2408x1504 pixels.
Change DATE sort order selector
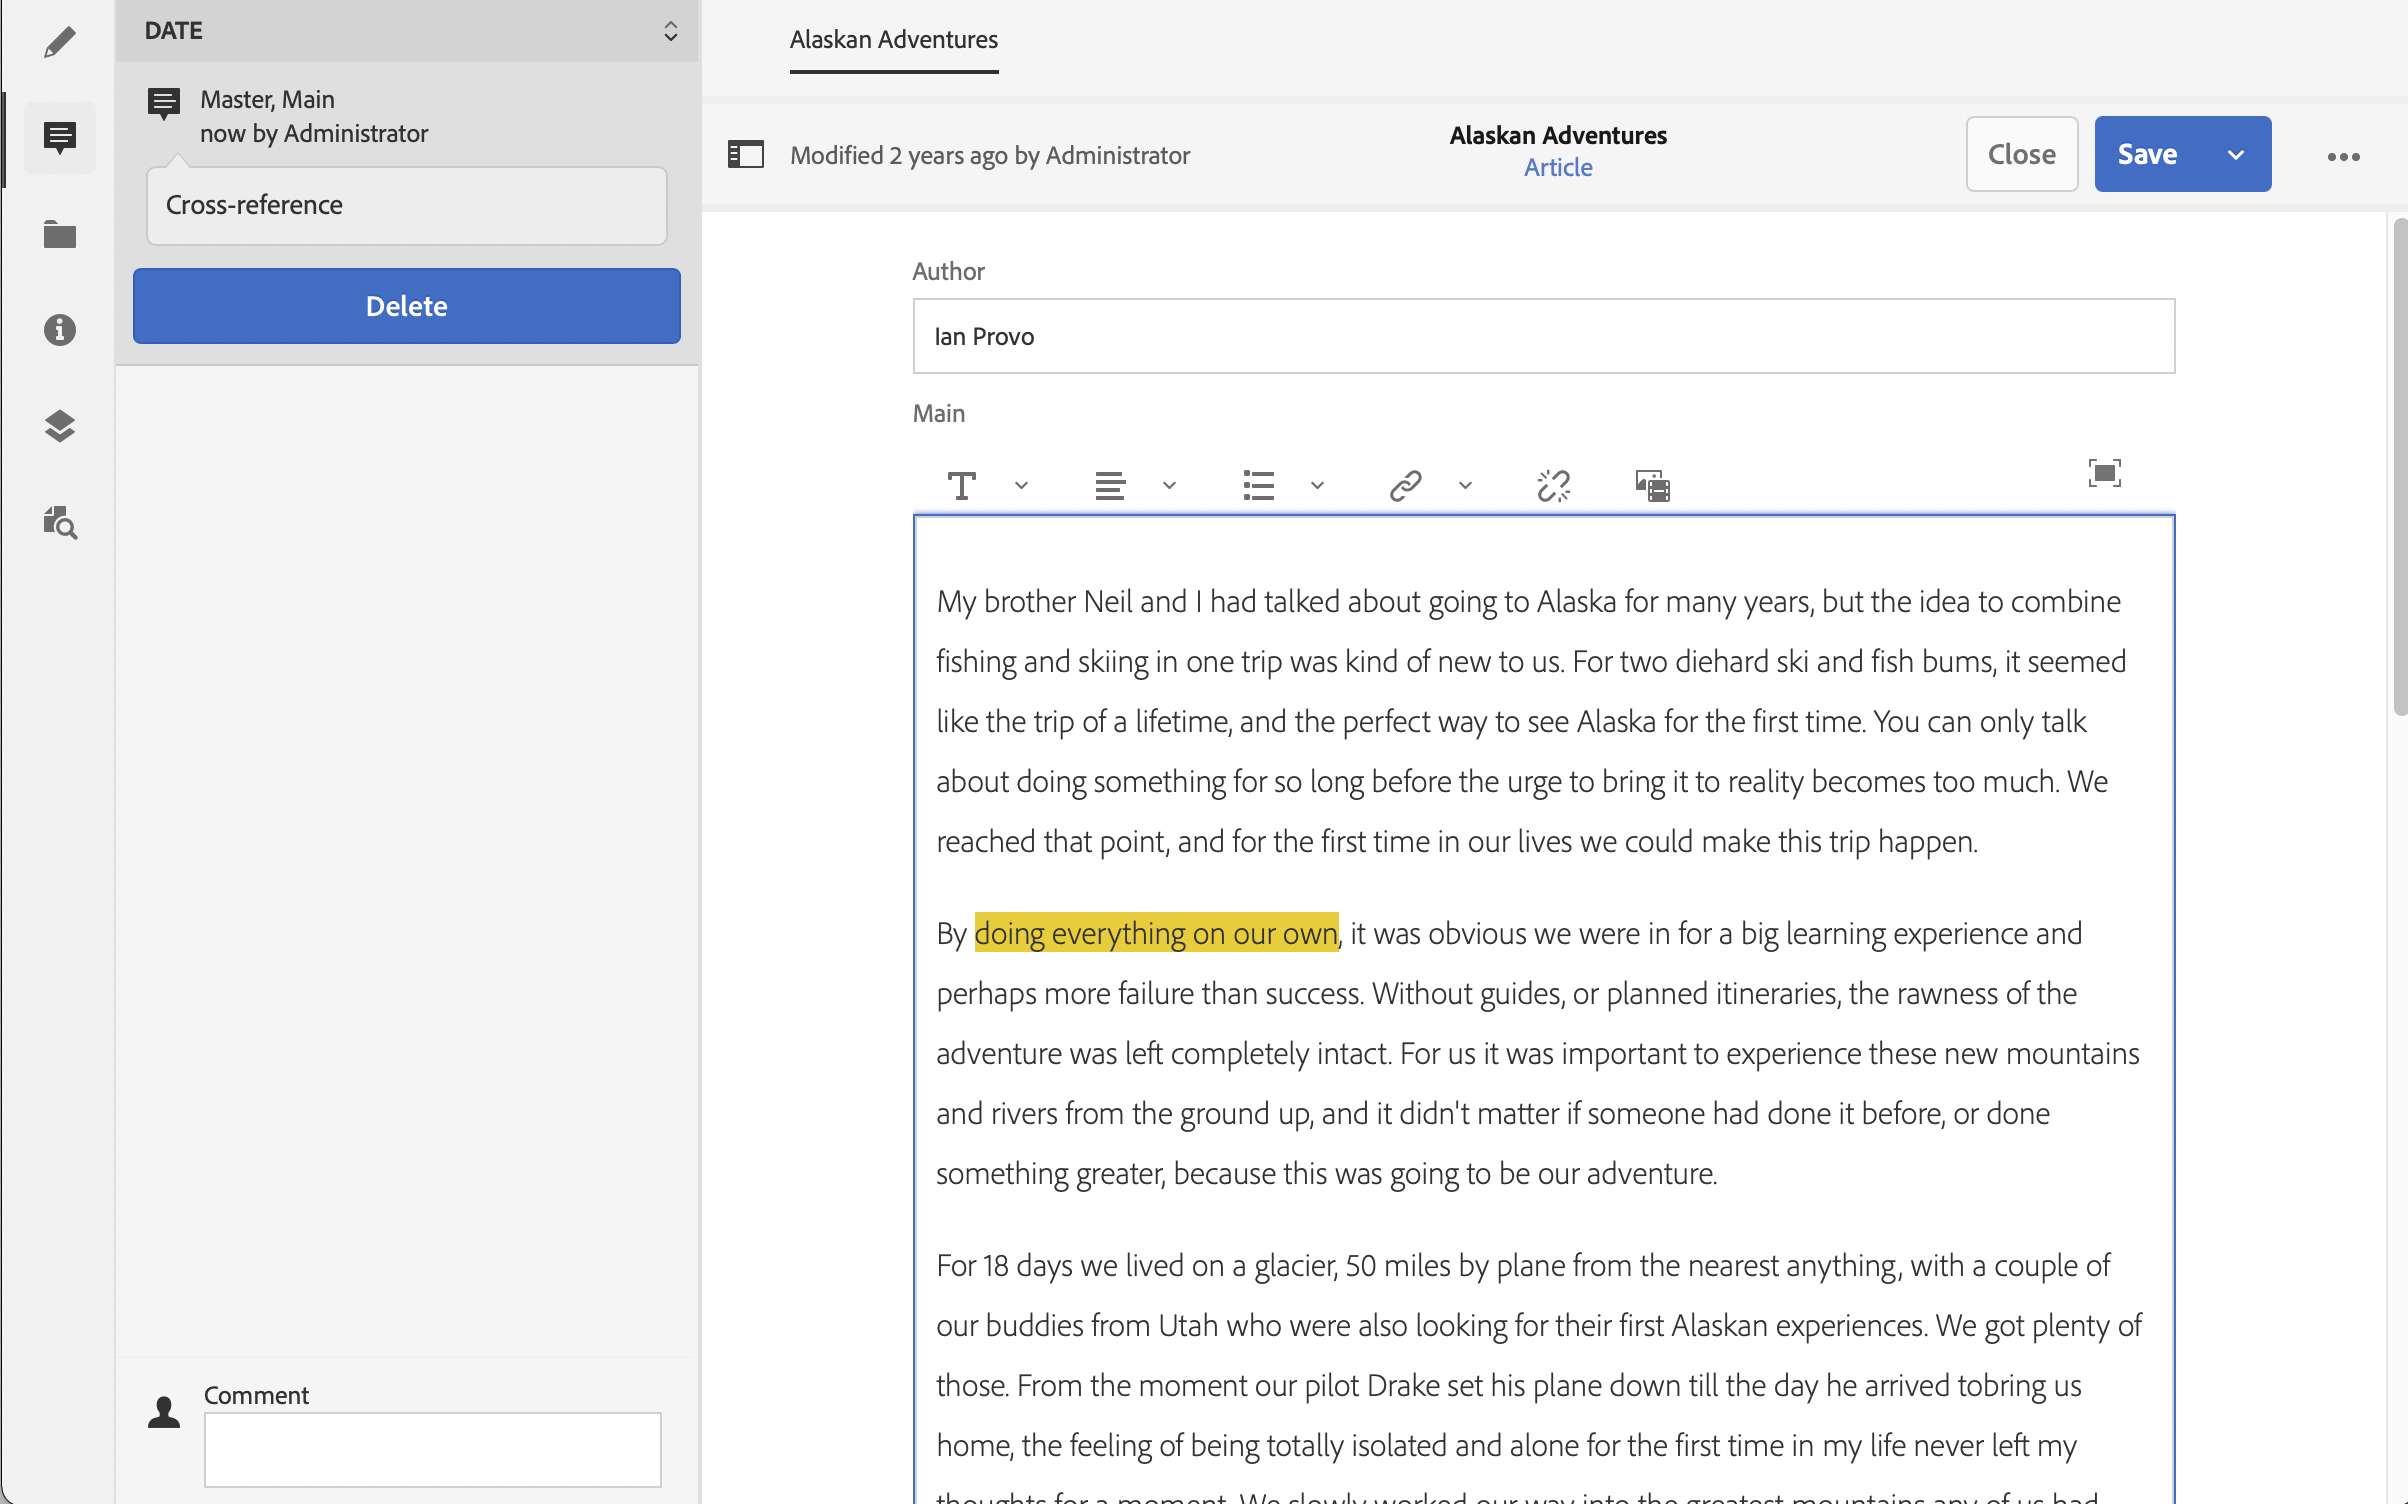pyautogui.click(x=670, y=31)
